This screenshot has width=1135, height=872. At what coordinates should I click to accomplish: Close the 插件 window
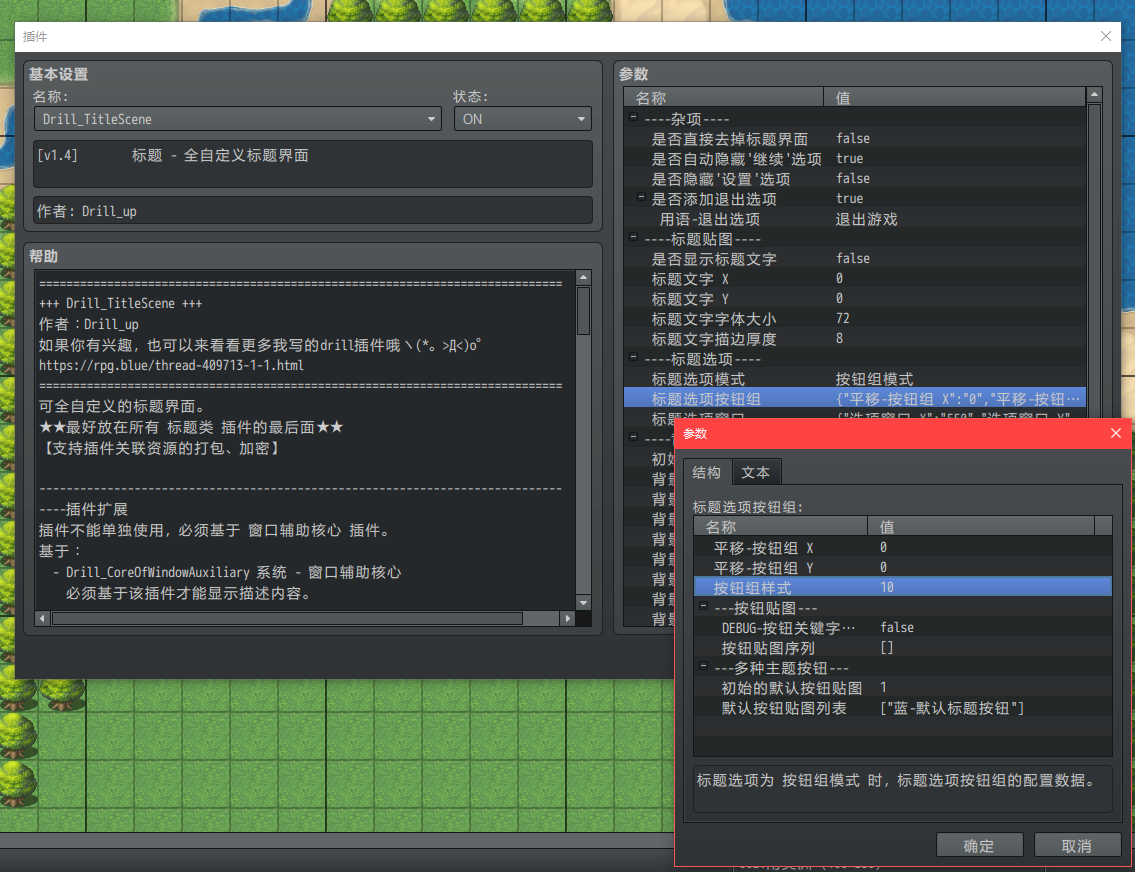tap(1105, 36)
